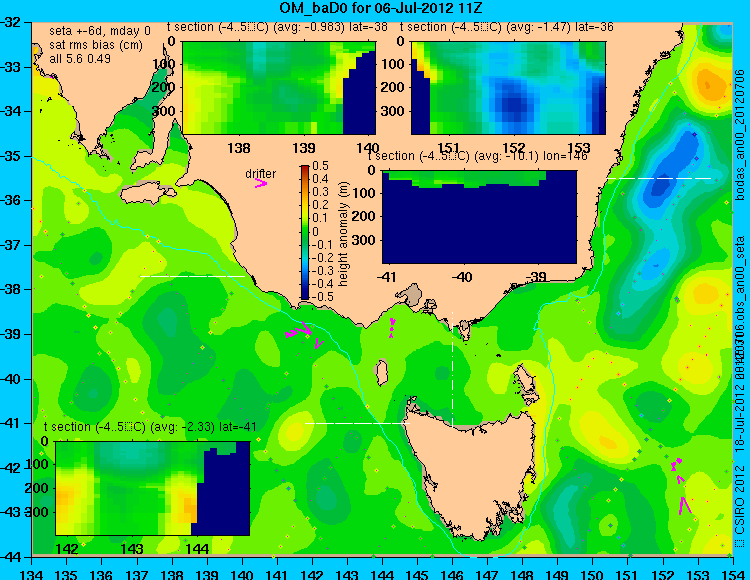Screen dimensions: 750x580
Task: Click the 't section' caption ending lat=-36
Action: point(507,27)
